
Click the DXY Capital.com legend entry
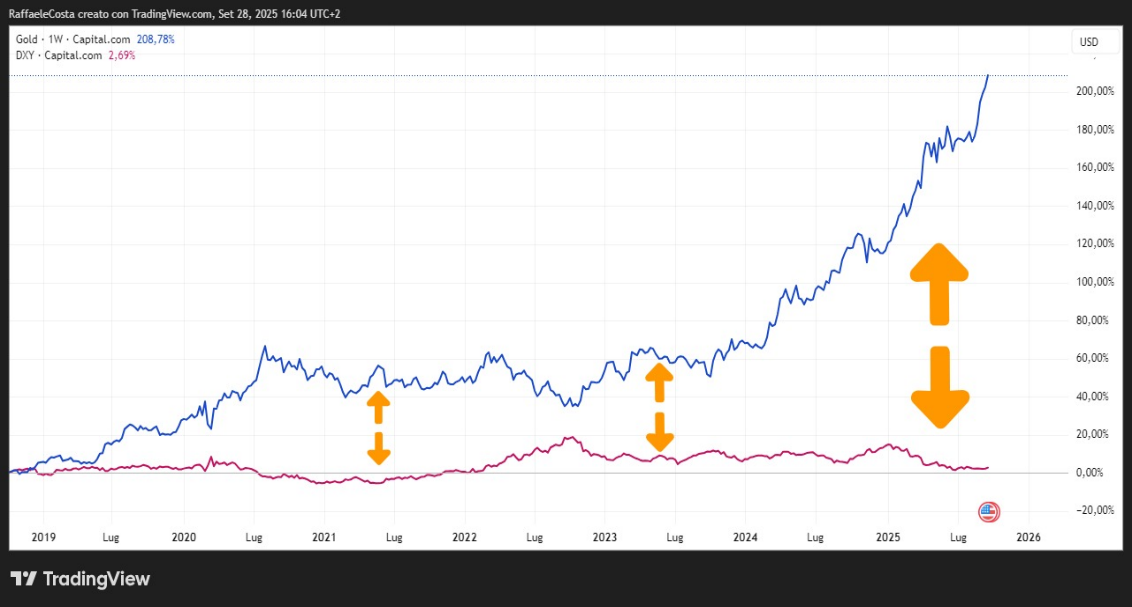(x=58, y=55)
